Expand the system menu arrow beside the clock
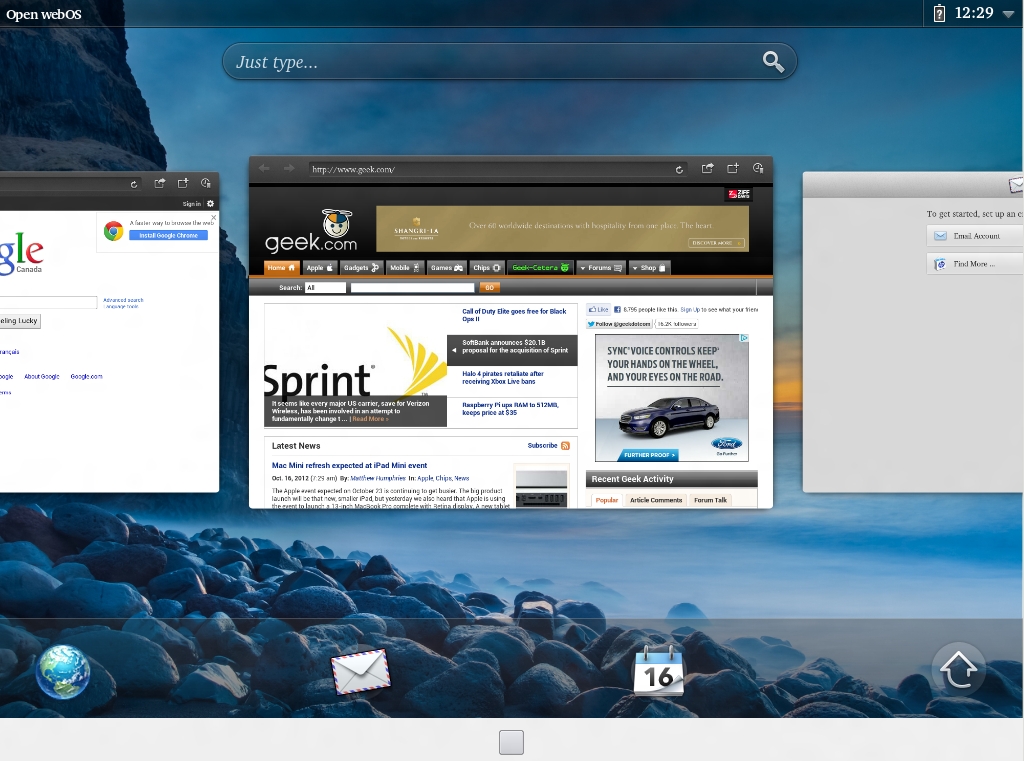Screen dimensions: 1024x761 point(1008,14)
